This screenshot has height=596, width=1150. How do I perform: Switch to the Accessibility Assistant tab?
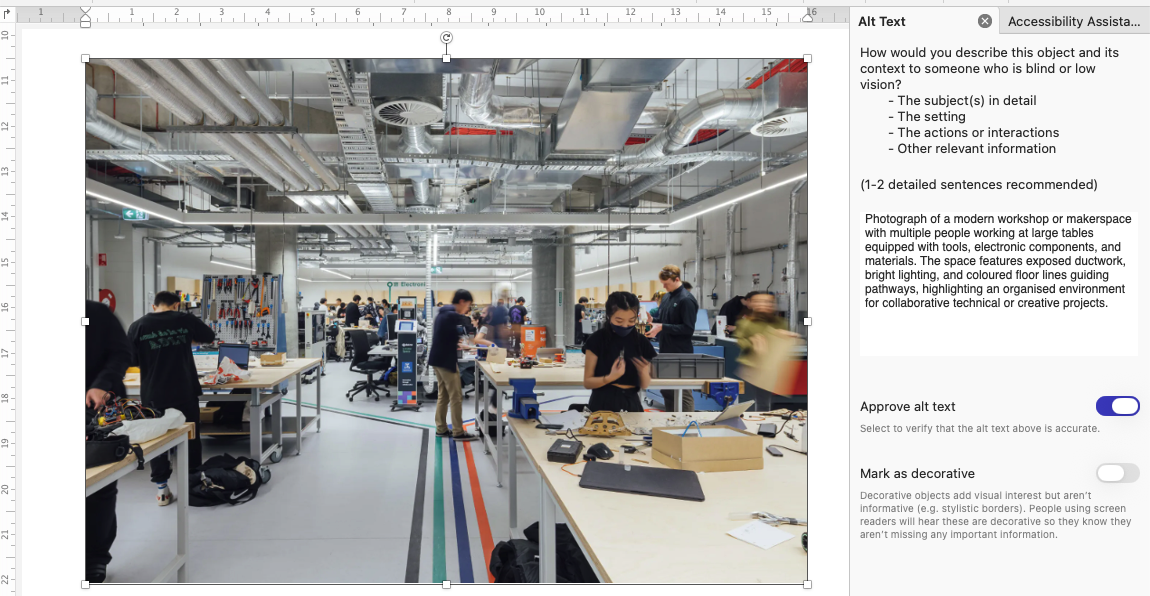(x=1074, y=21)
